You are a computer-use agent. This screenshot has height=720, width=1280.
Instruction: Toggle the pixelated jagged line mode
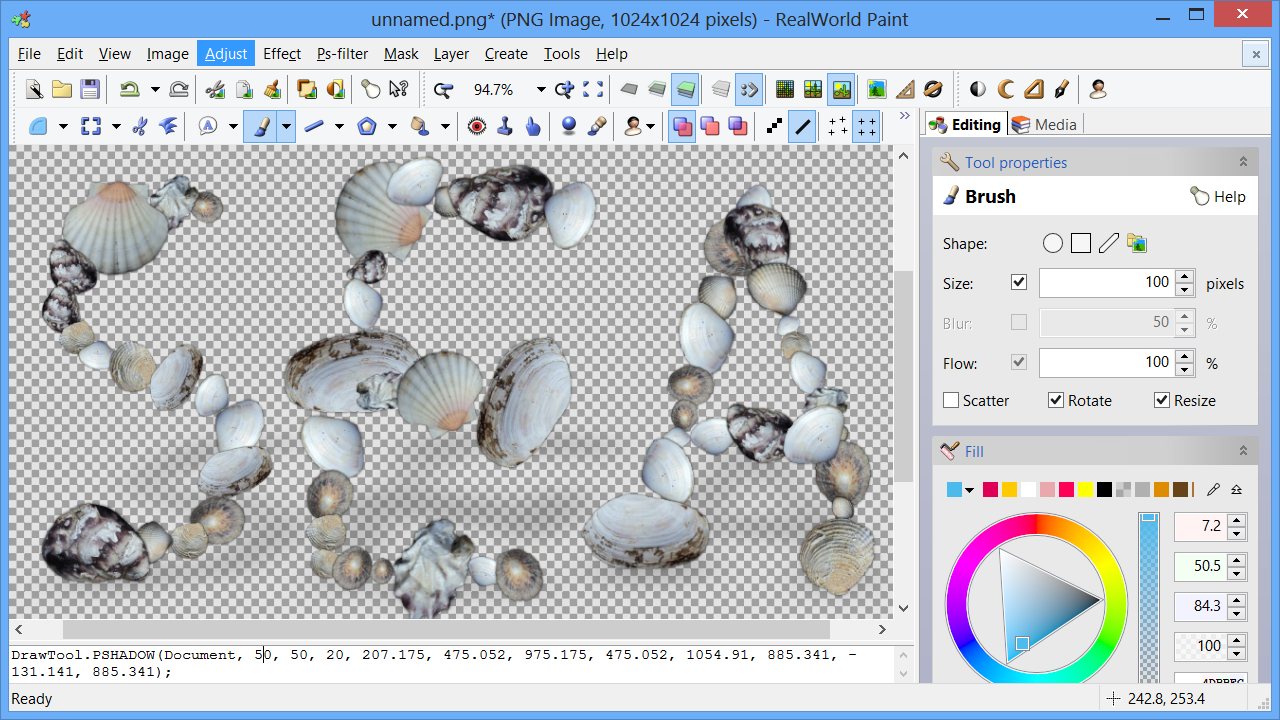774,126
